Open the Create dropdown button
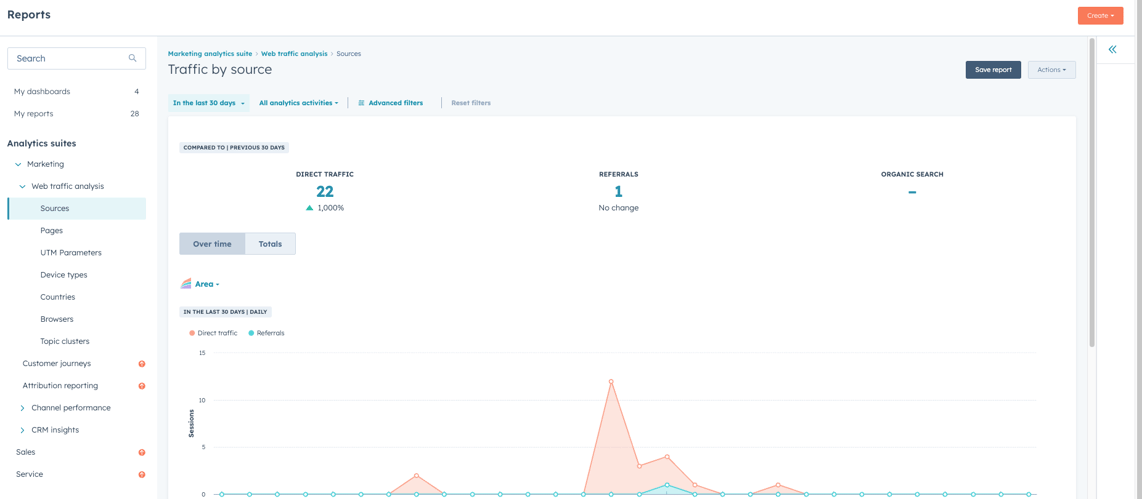The image size is (1142, 499). coord(1100,15)
